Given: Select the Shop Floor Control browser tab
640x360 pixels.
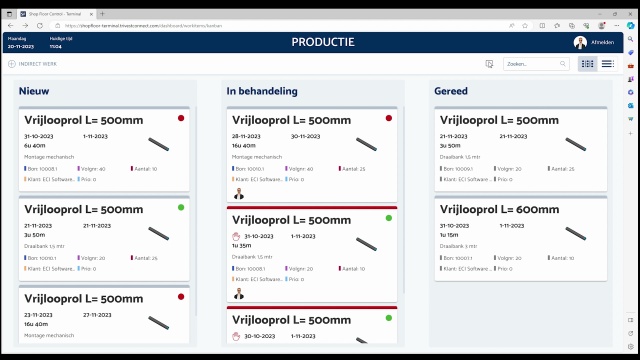Looking at the screenshot, I should (56, 14).
